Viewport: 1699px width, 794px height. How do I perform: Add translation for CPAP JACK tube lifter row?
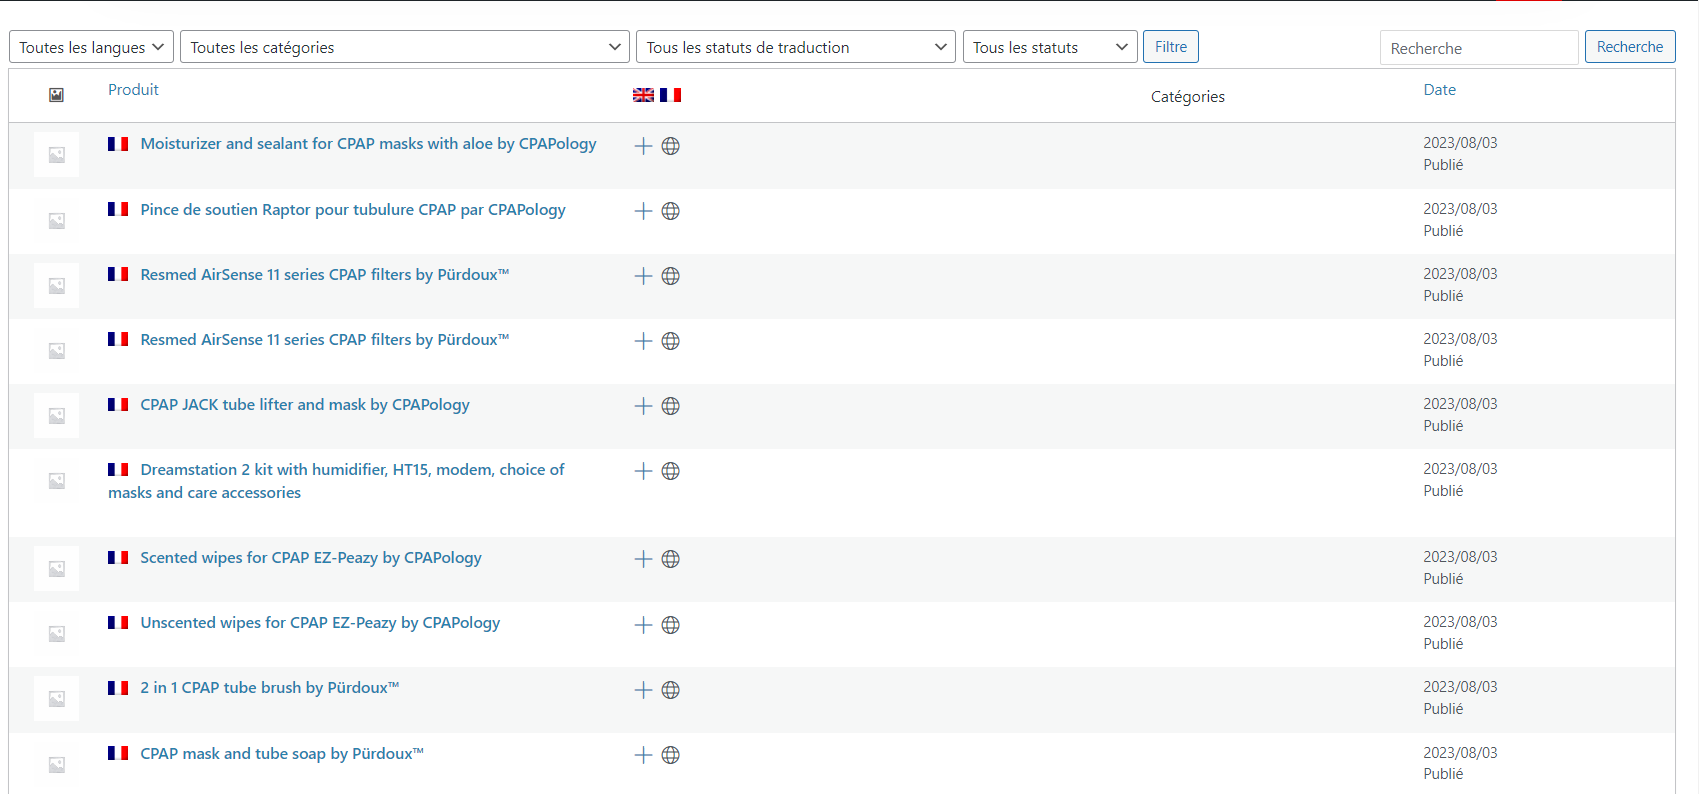(643, 406)
